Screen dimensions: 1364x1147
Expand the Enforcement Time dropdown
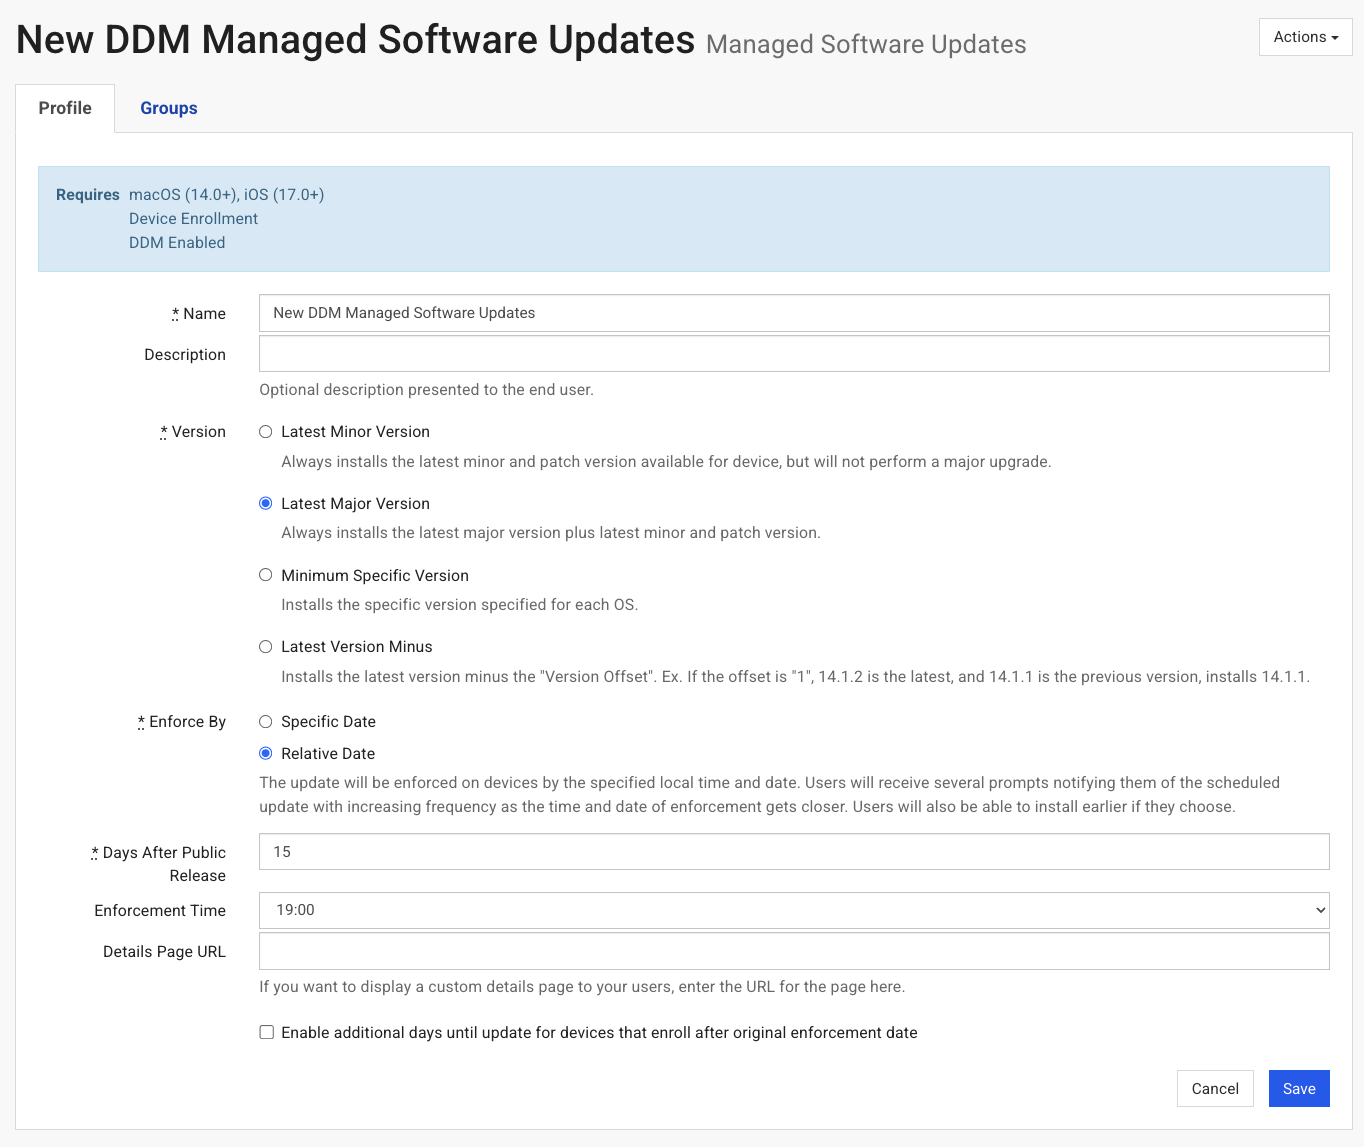click(793, 910)
